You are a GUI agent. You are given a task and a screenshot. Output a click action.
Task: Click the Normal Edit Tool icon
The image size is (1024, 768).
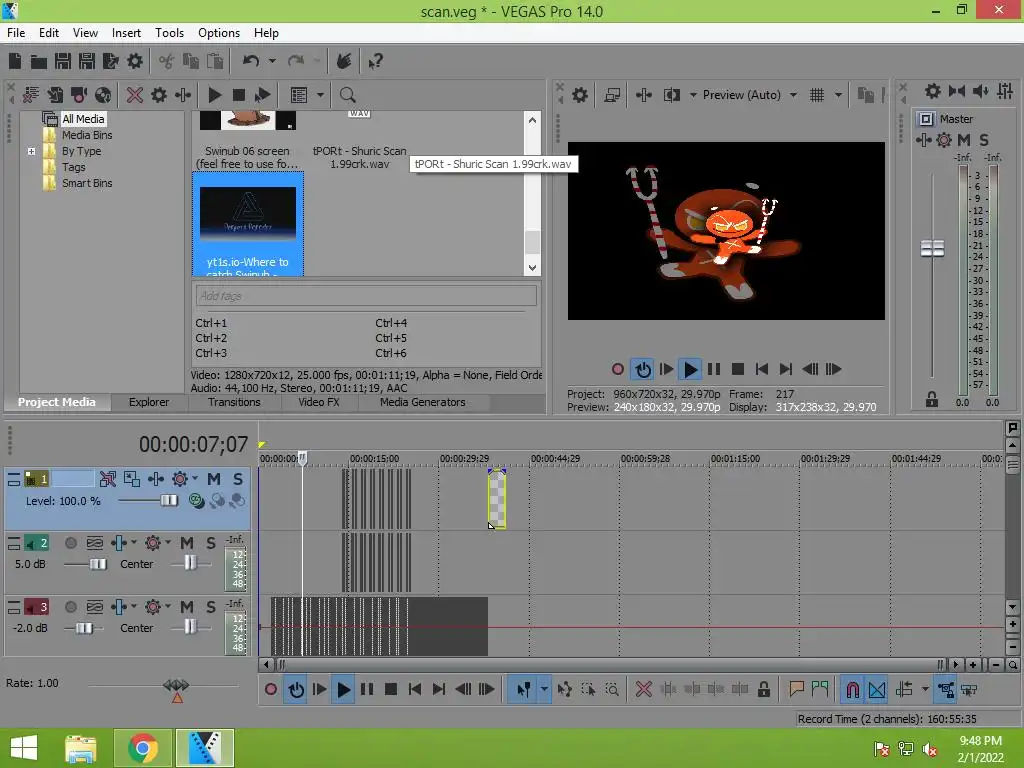point(523,690)
